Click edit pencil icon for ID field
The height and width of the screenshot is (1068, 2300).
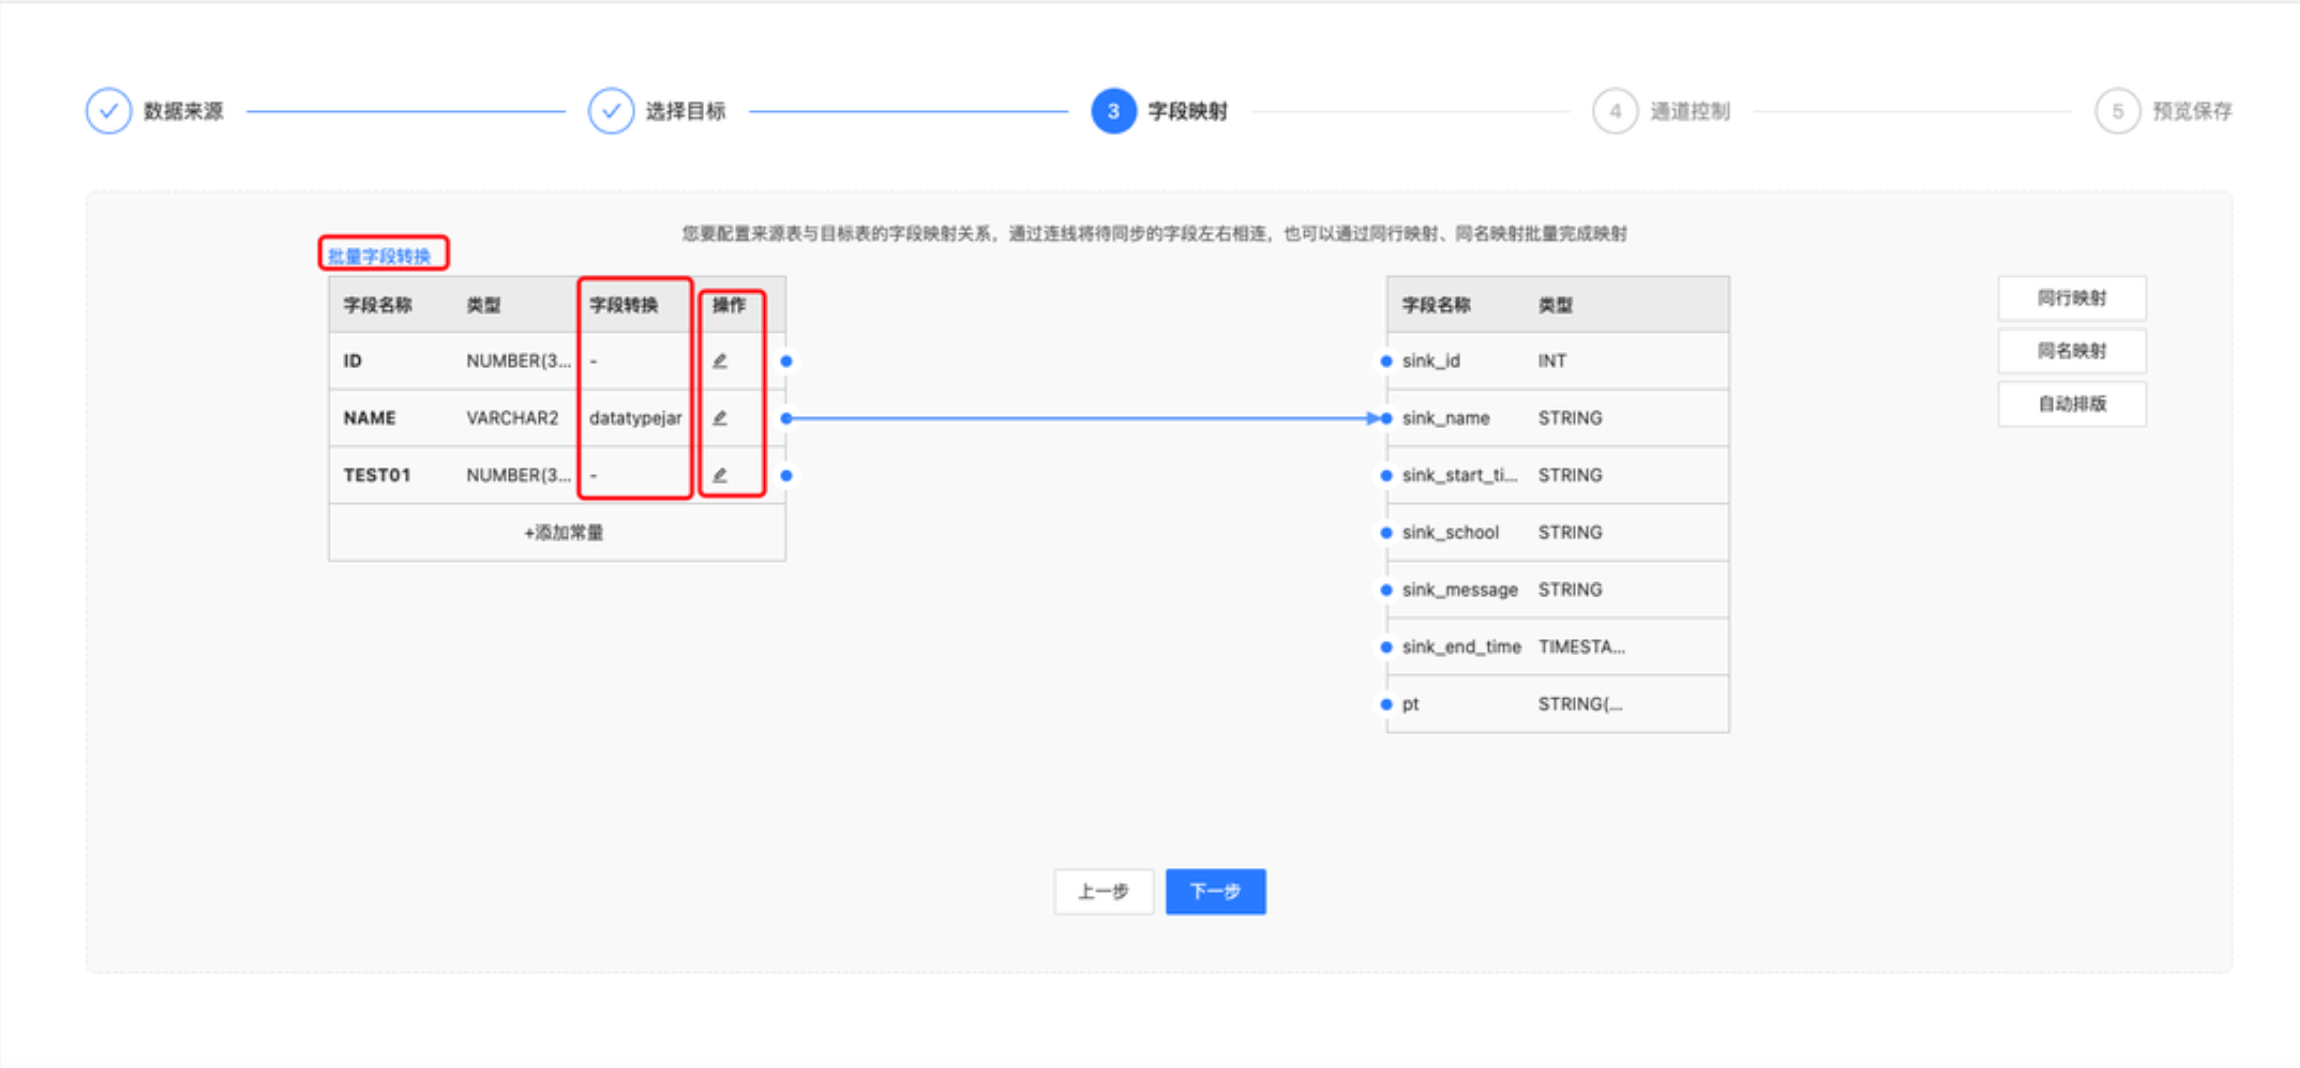point(720,361)
